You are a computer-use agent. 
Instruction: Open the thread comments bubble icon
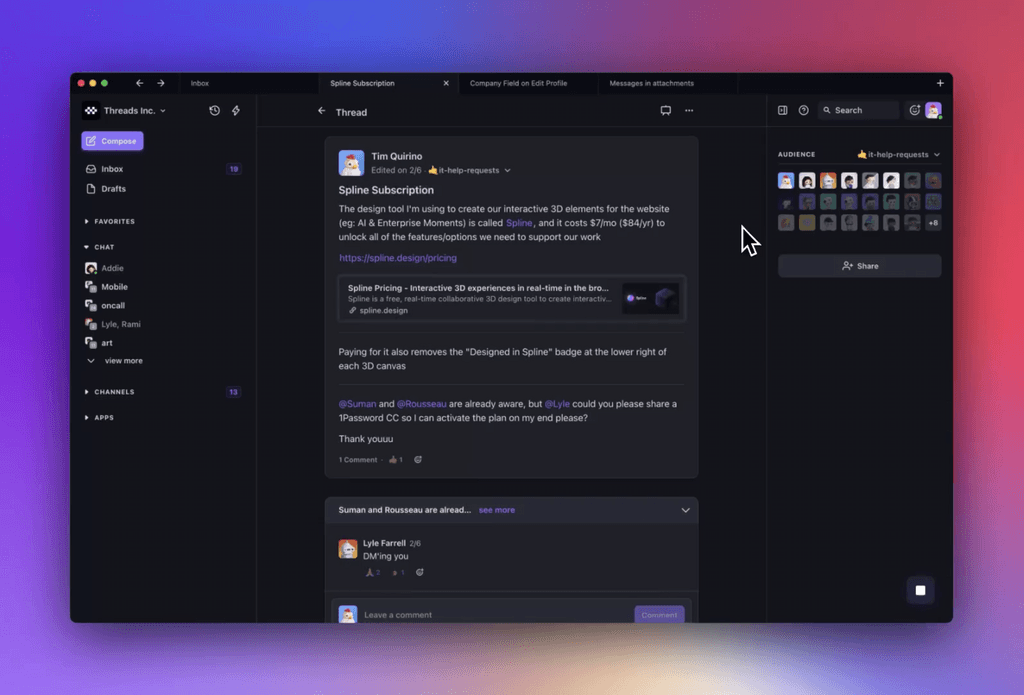[x=665, y=110]
